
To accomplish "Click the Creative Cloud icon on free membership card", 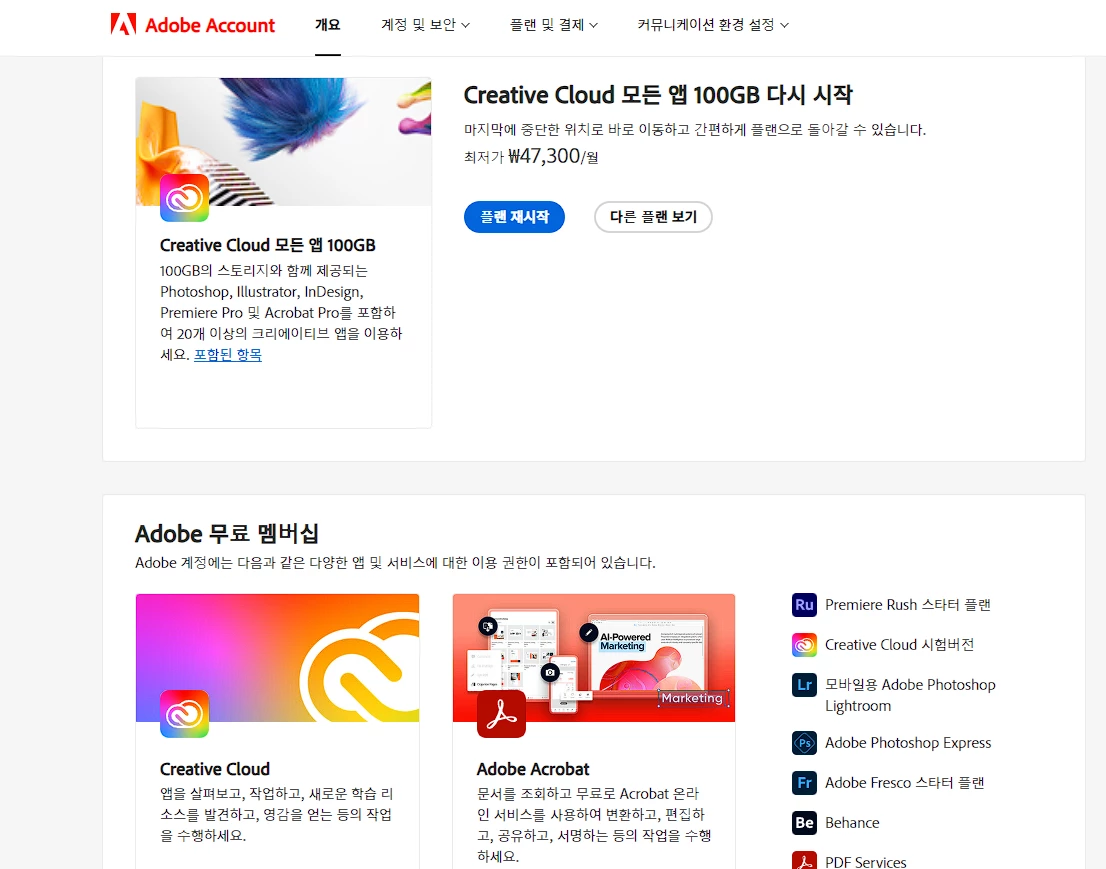I will pyautogui.click(x=184, y=714).
